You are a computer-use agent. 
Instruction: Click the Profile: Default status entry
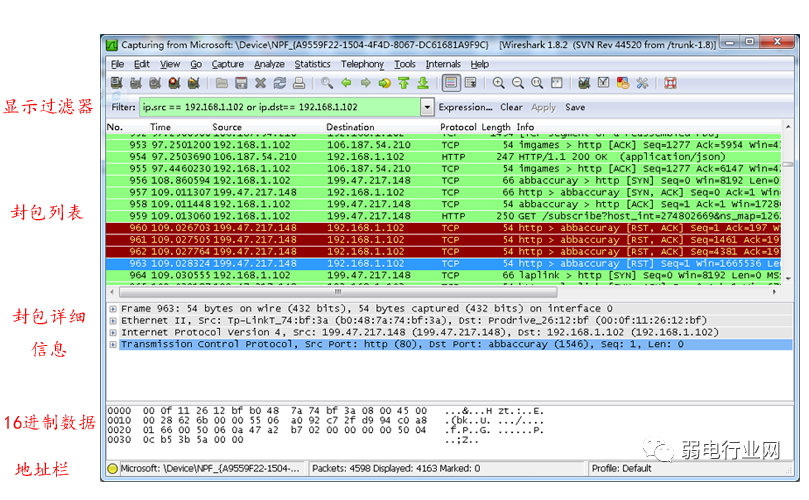[x=621, y=469]
